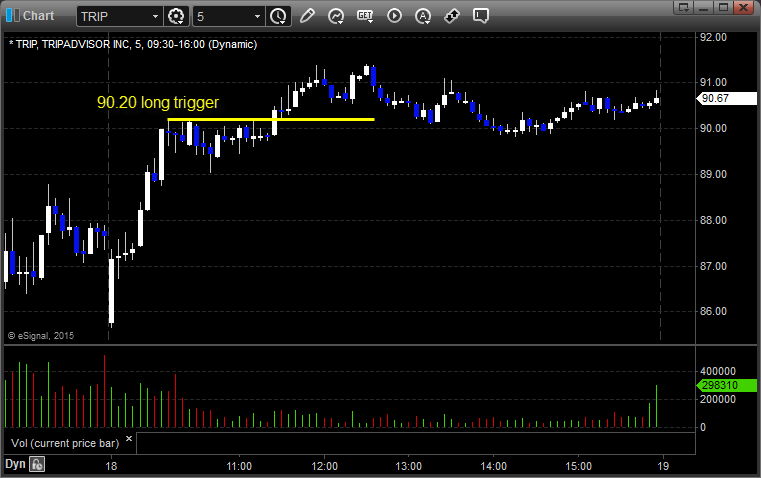Screen dimensions: 761x478
Task: Select the yellow horizontal trigger line
Action: click(x=271, y=119)
